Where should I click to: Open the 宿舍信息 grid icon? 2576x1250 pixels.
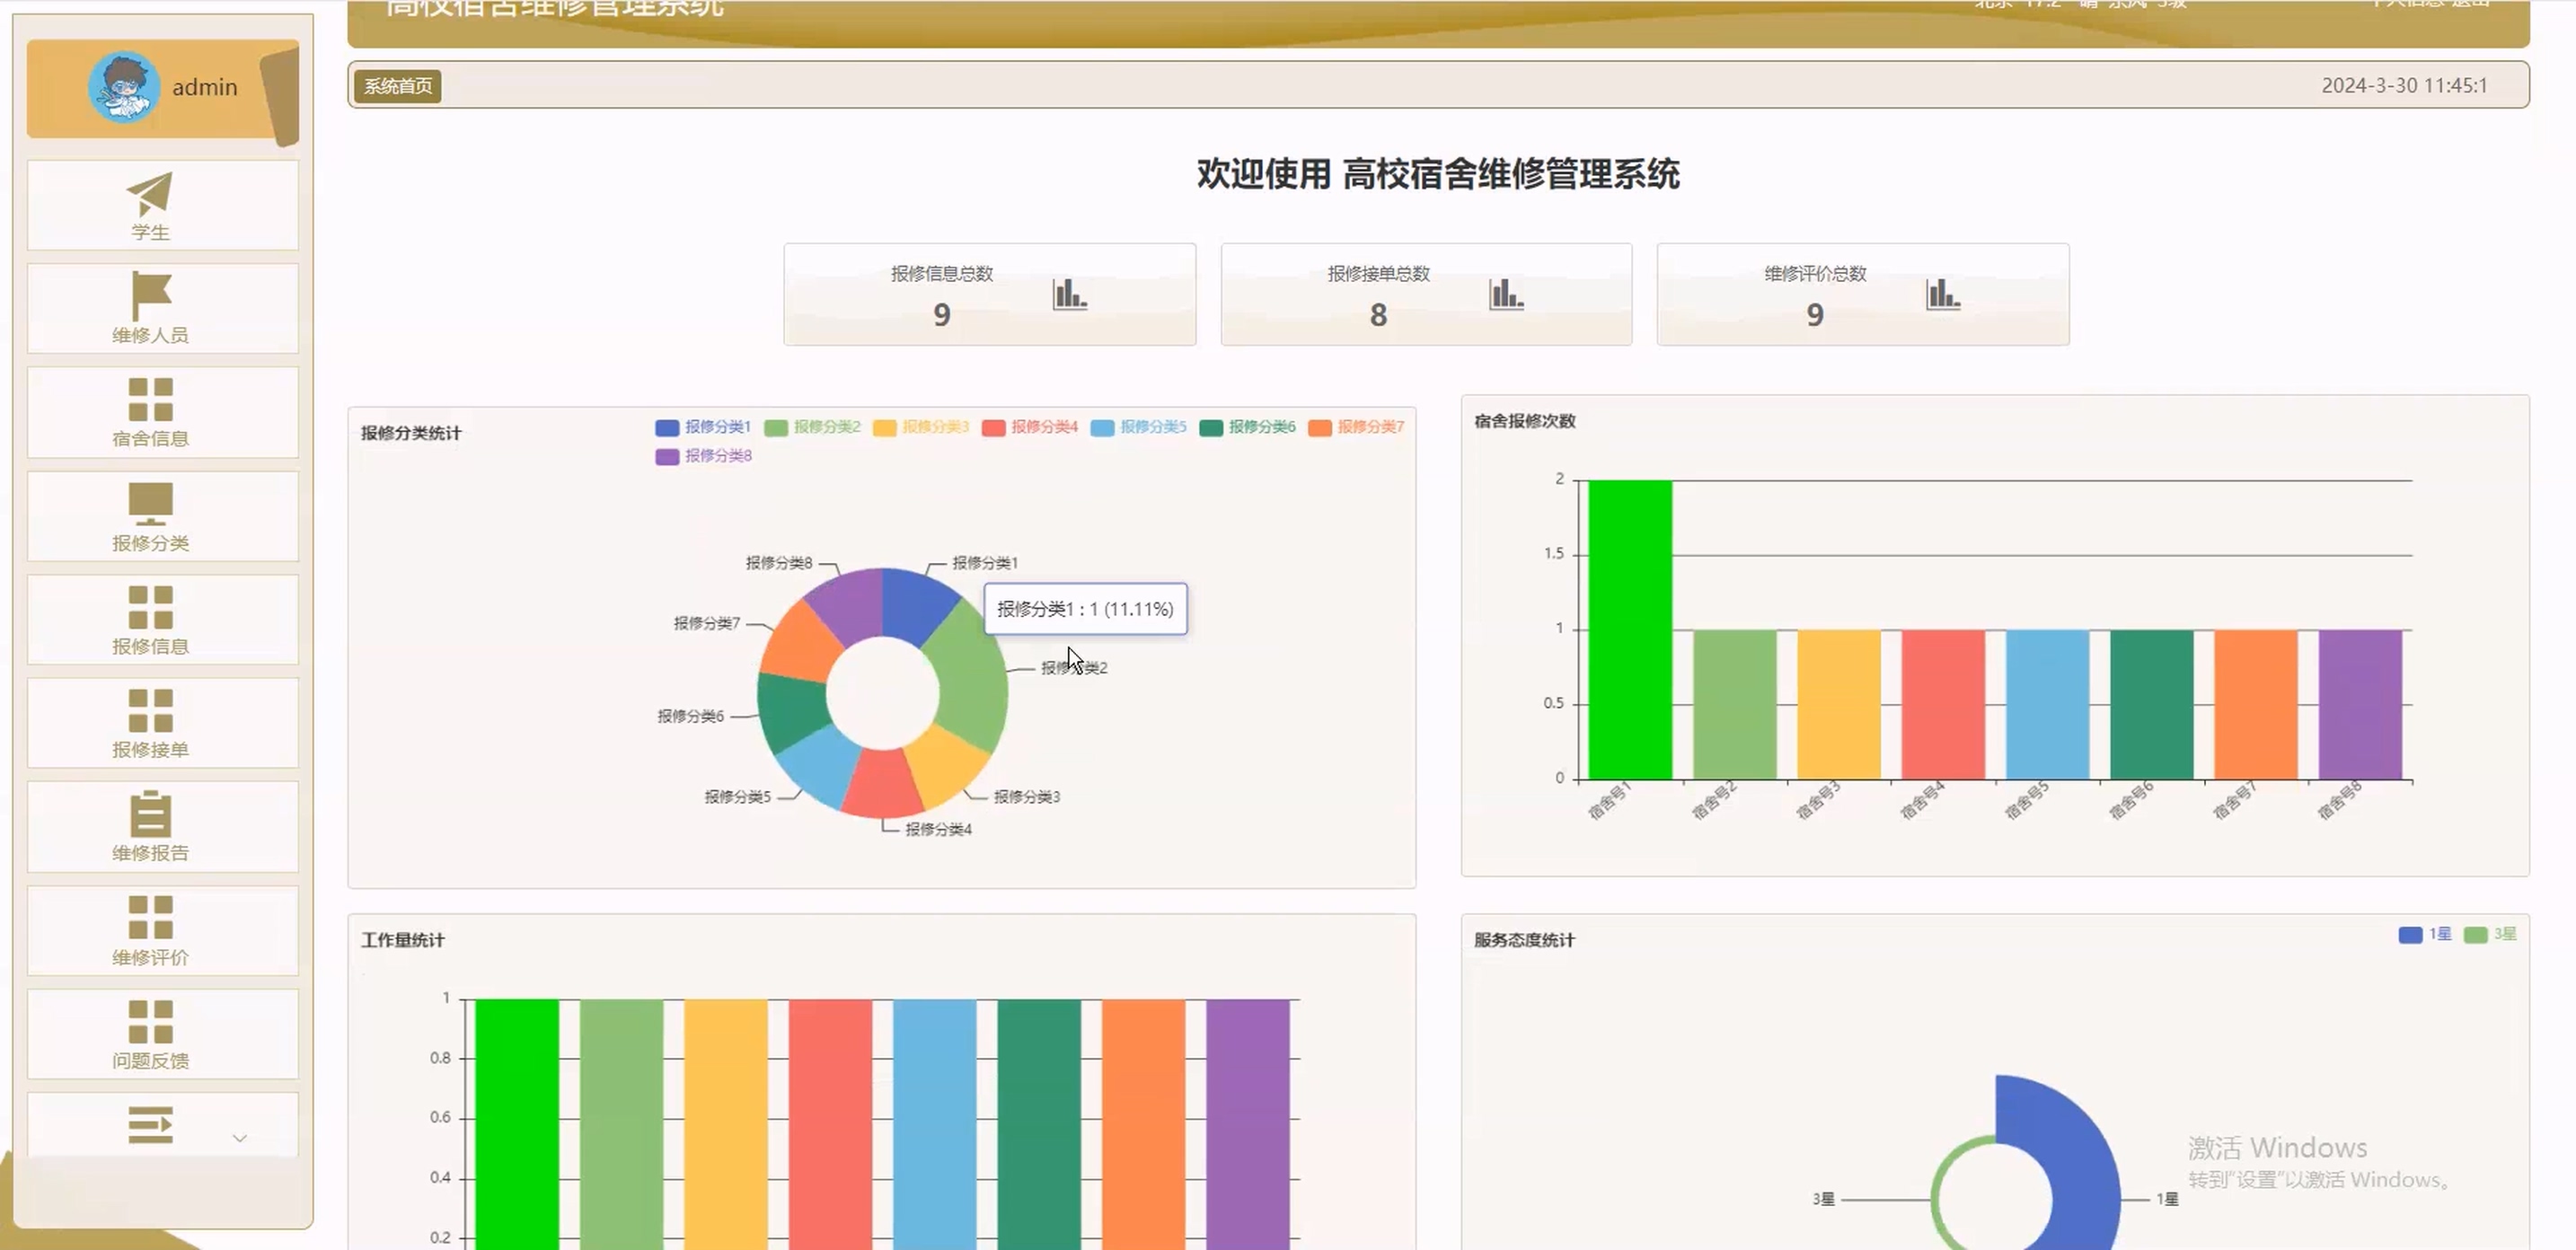click(x=151, y=400)
